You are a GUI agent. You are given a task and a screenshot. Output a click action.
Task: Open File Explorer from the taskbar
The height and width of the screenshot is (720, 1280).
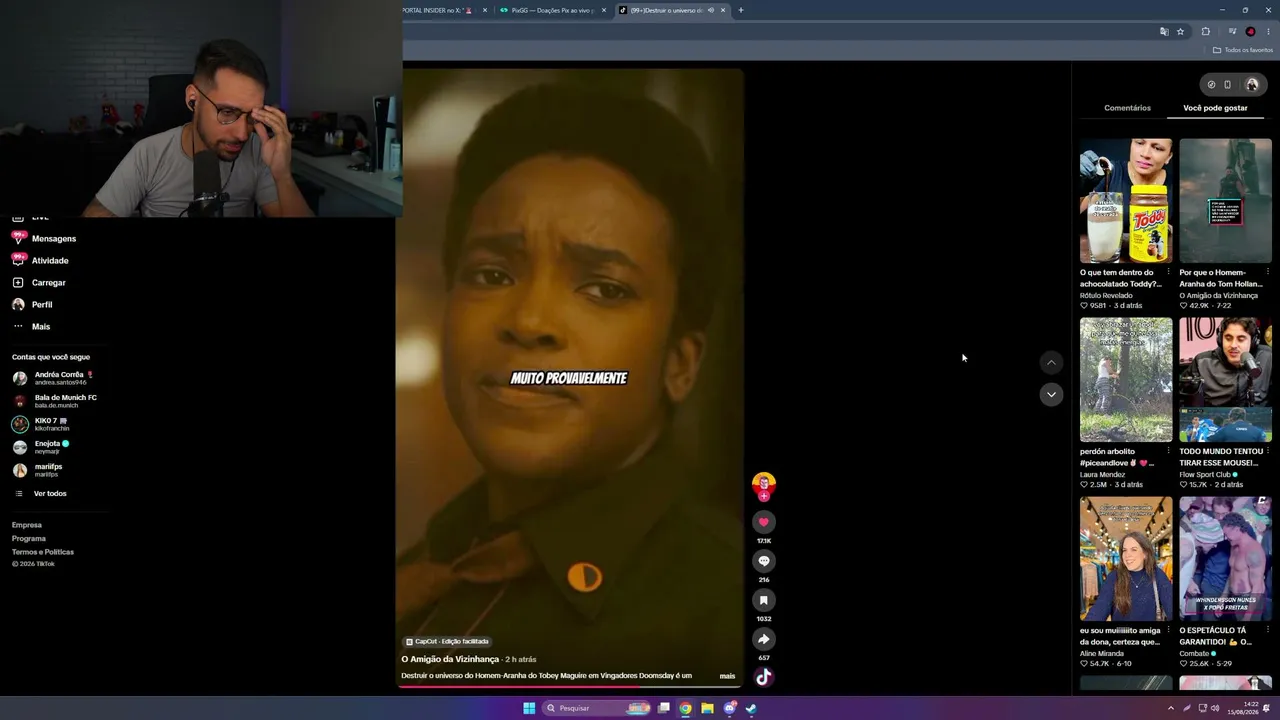pos(707,708)
